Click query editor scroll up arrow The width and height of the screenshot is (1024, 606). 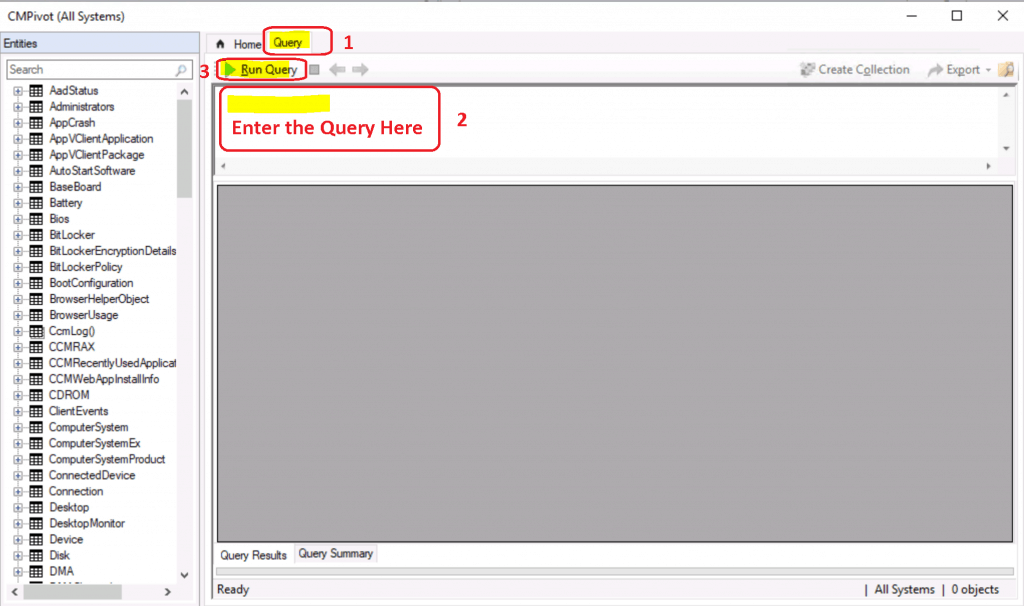(1006, 95)
